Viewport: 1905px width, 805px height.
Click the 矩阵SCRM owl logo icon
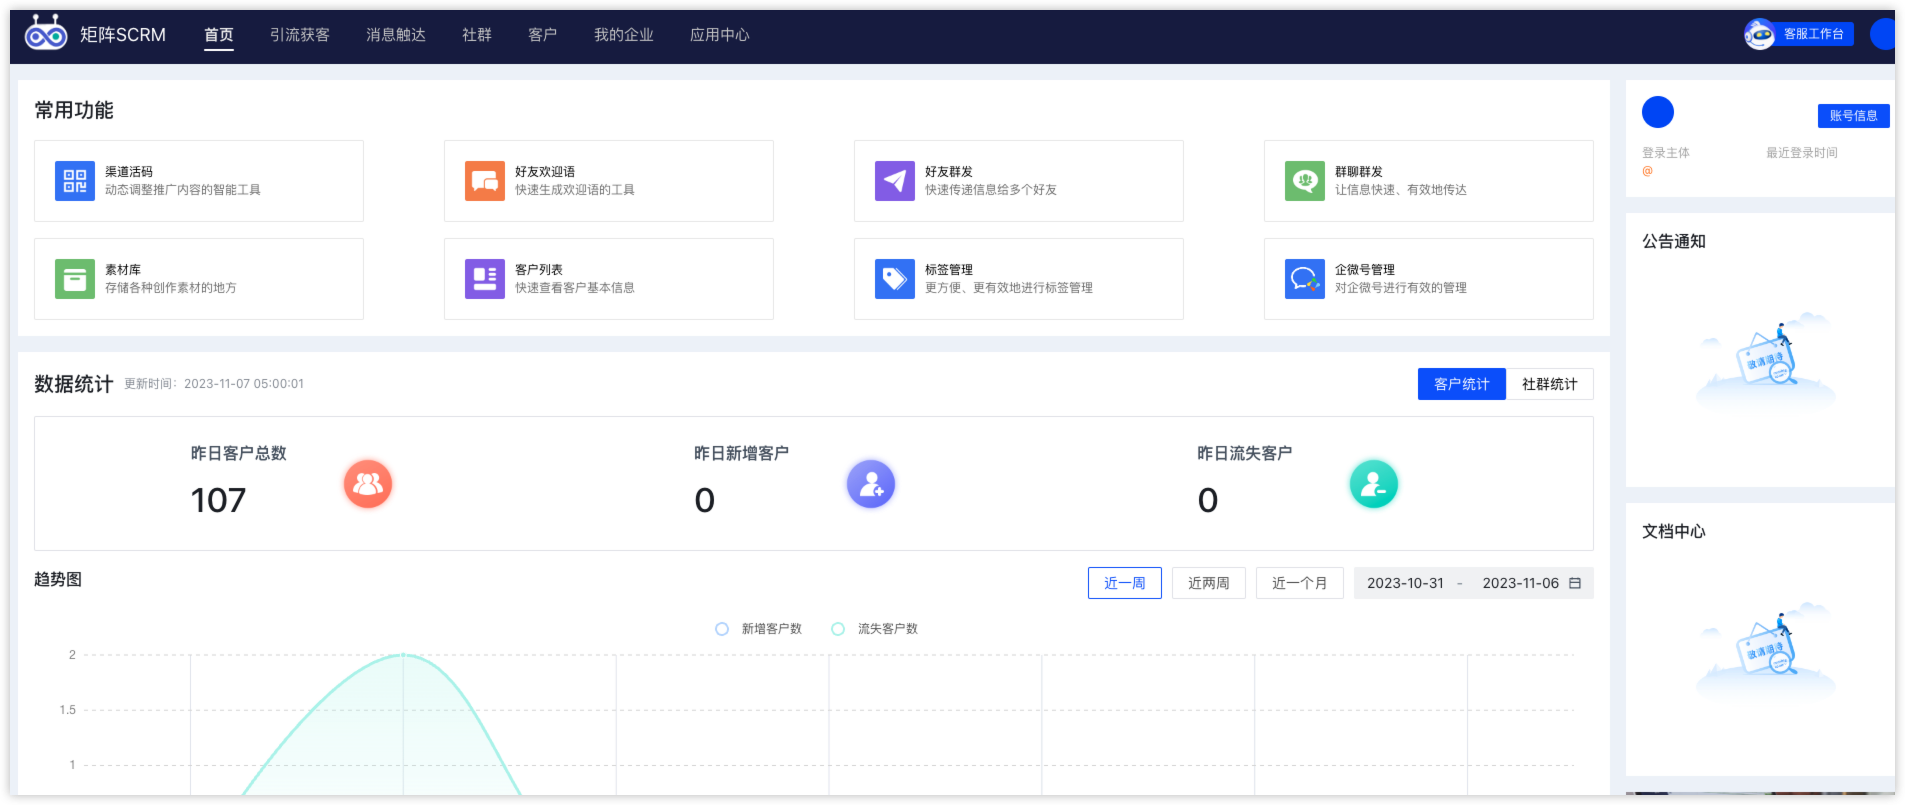pyautogui.click(x=46, y=33)
